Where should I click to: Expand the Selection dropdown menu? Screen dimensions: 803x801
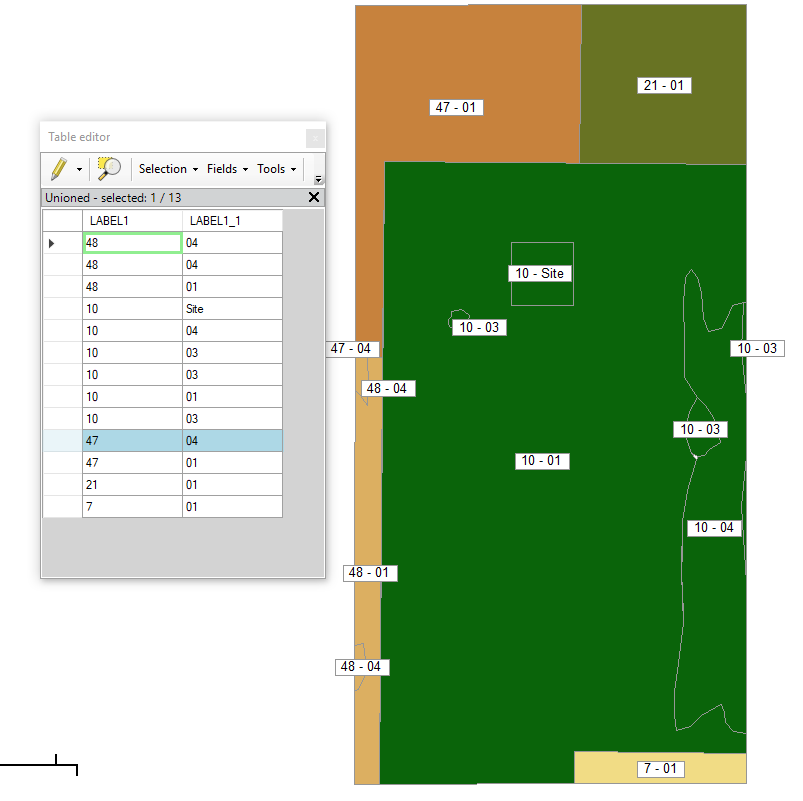tap(166, 168)
